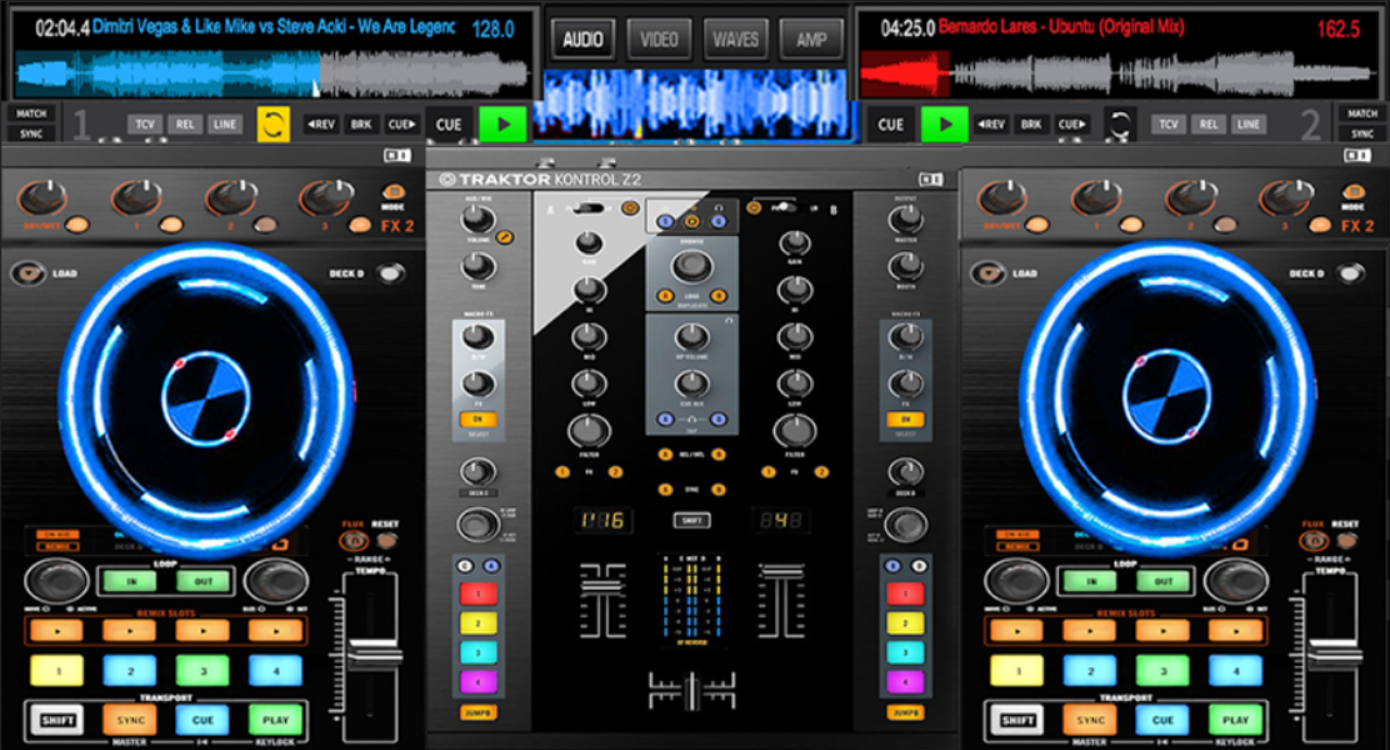1390x750 pixels.
Task: Enable FLUX mode on the right deck
Action: coord(1312,541)
